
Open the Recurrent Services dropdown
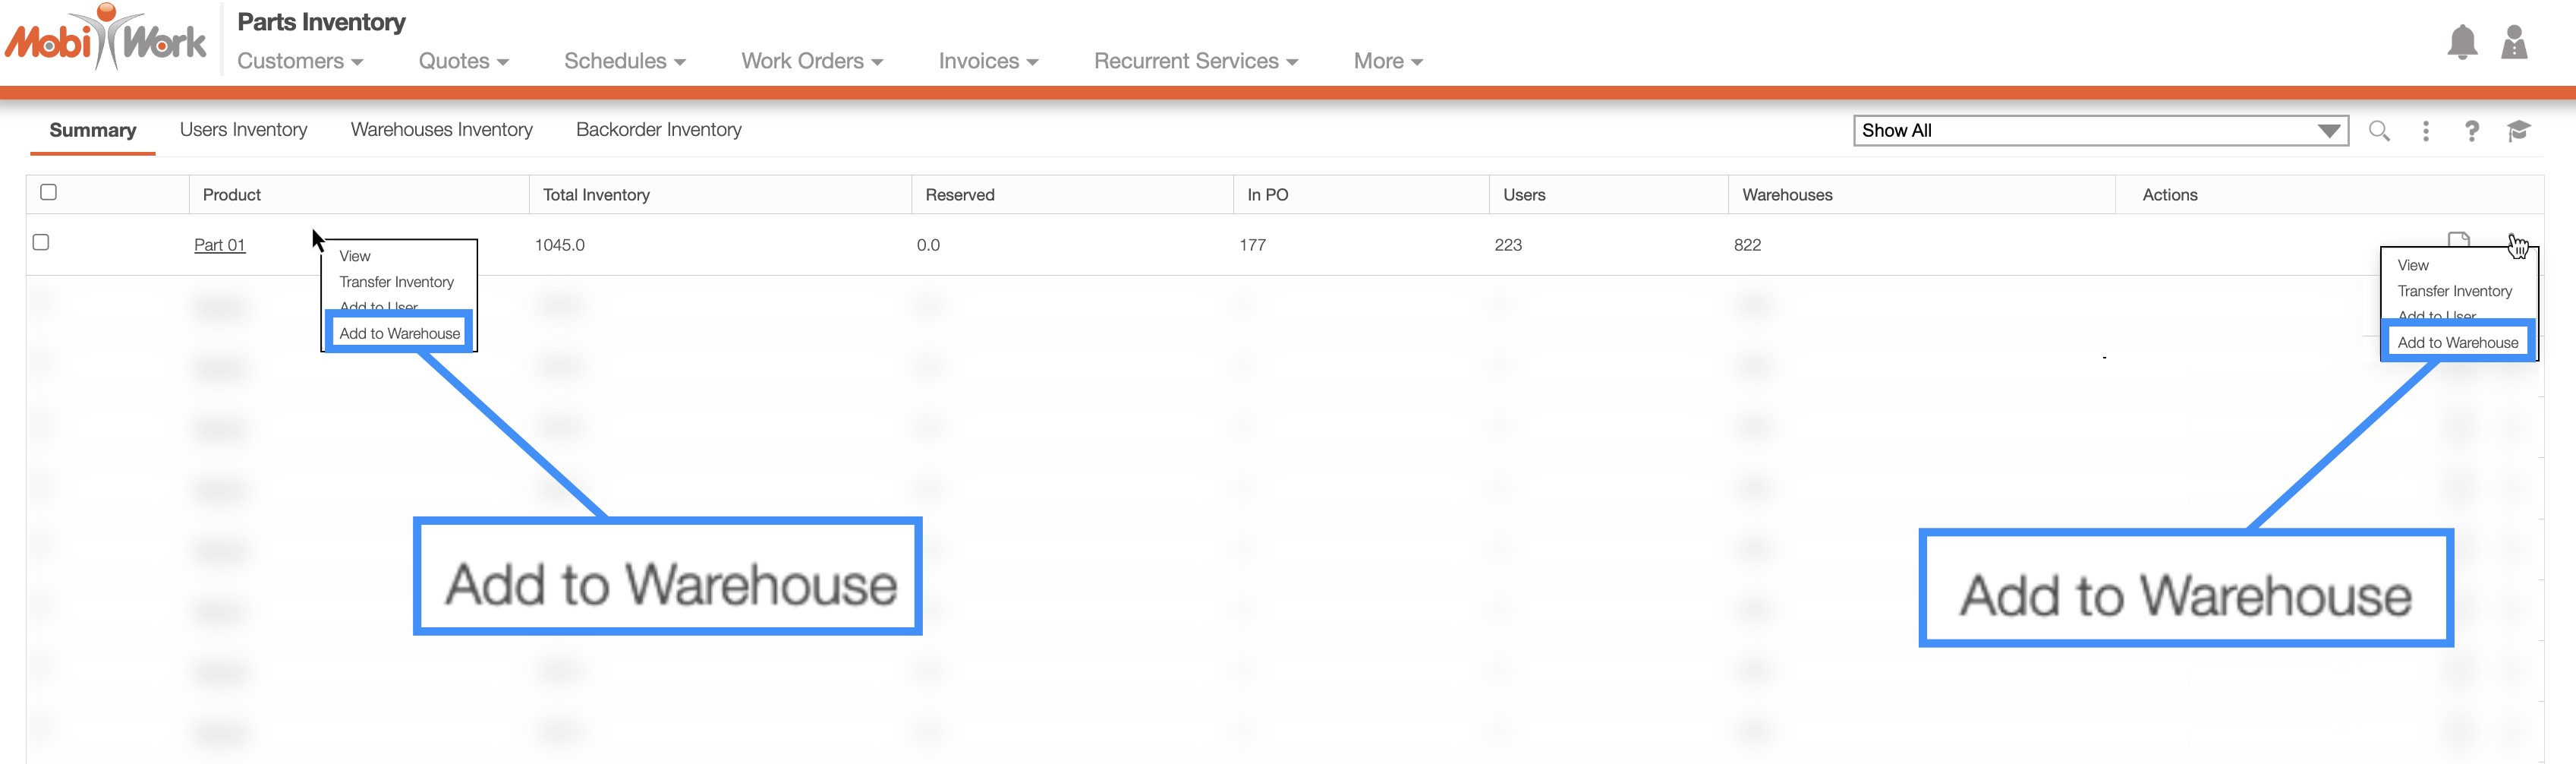(1195, 61)
